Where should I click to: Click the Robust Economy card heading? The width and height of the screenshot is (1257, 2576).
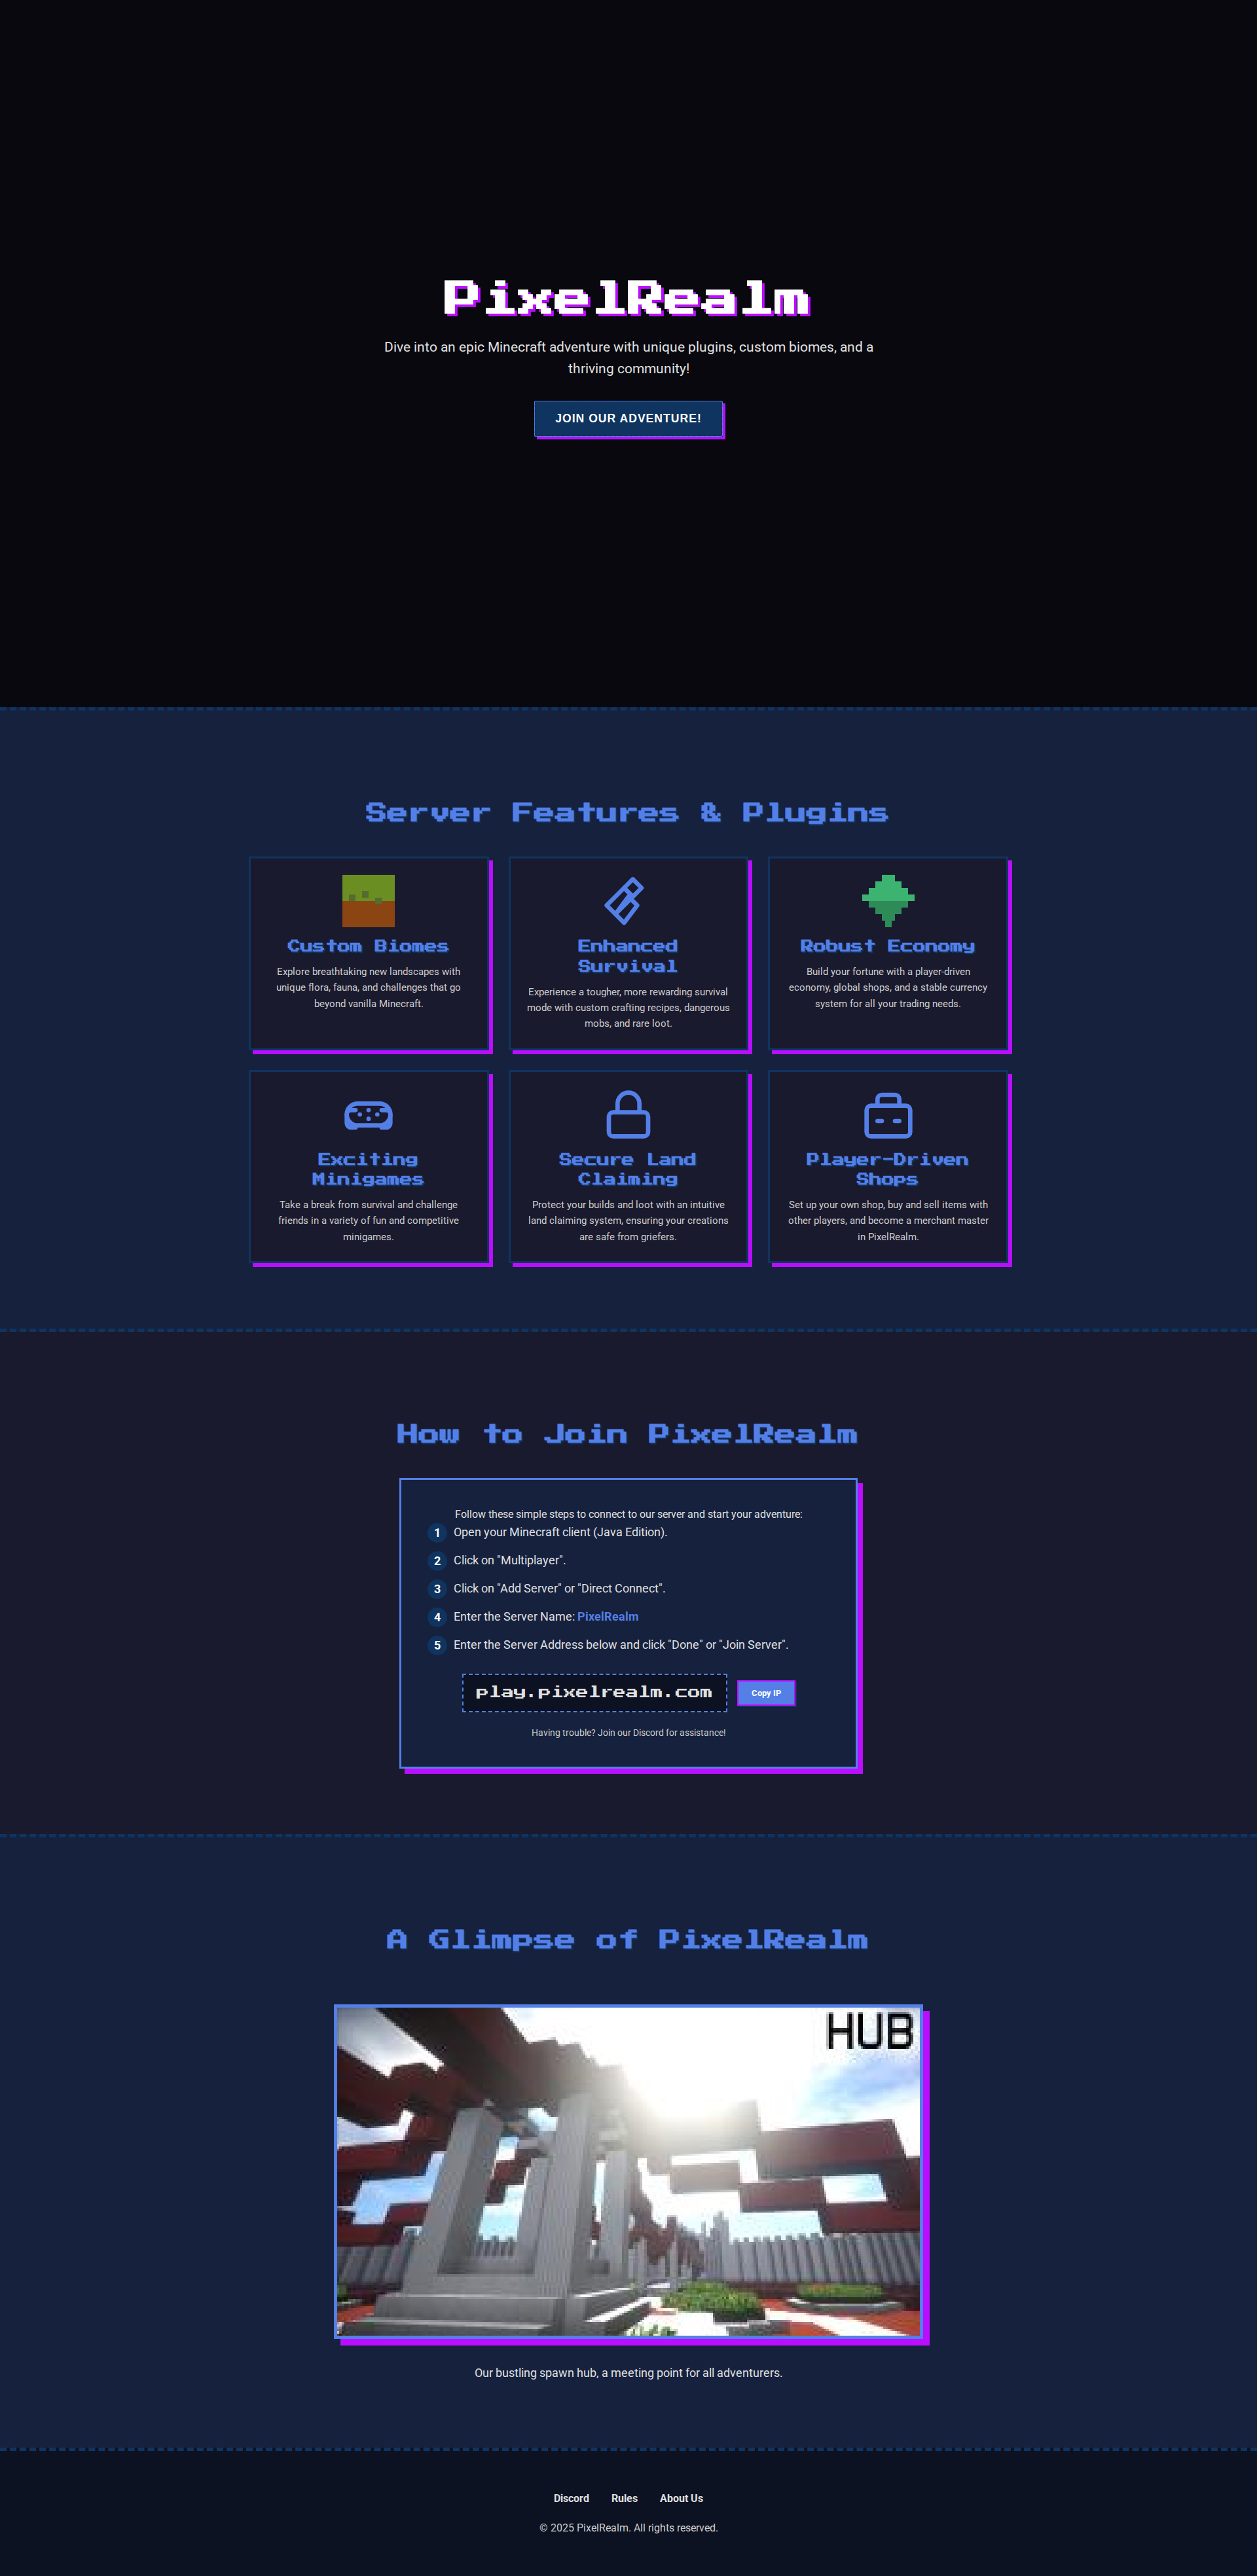(887, 946)
